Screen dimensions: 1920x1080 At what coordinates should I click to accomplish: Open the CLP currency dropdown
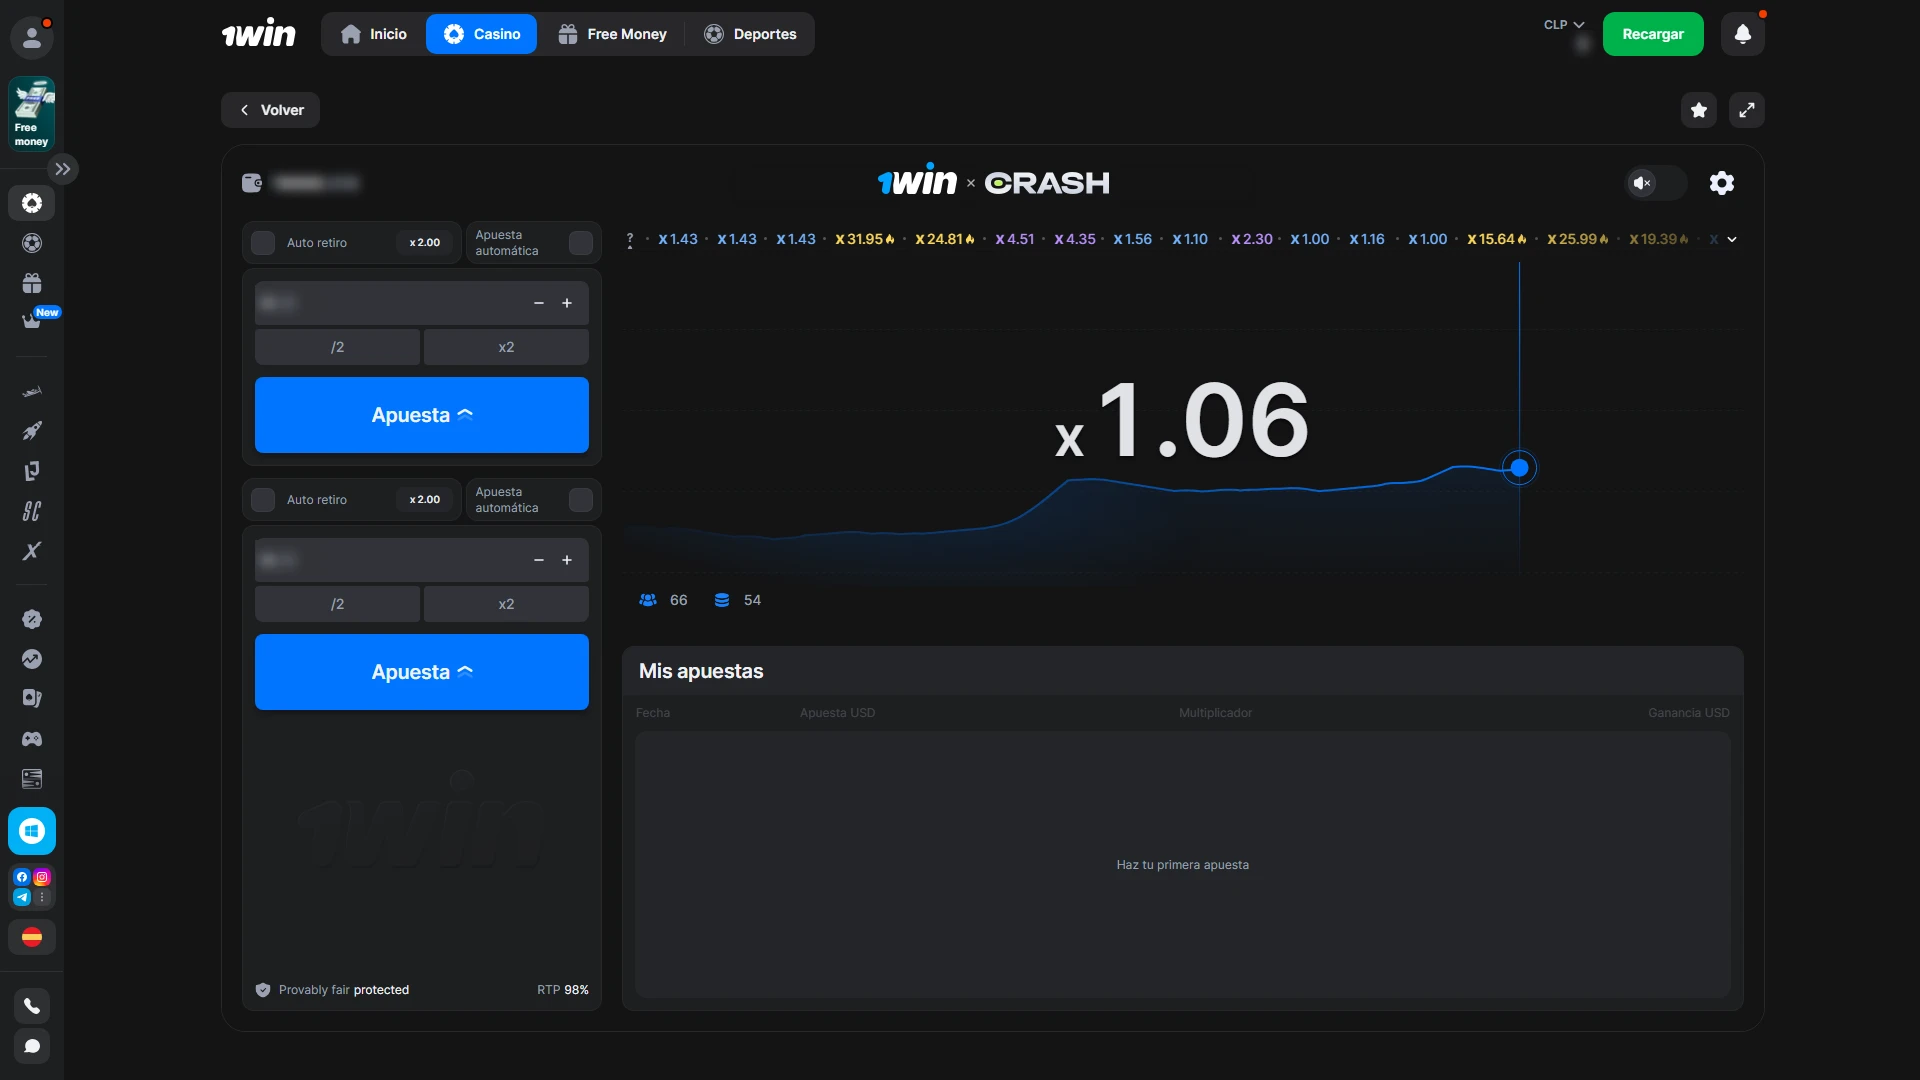click(x=1563, y=25)
